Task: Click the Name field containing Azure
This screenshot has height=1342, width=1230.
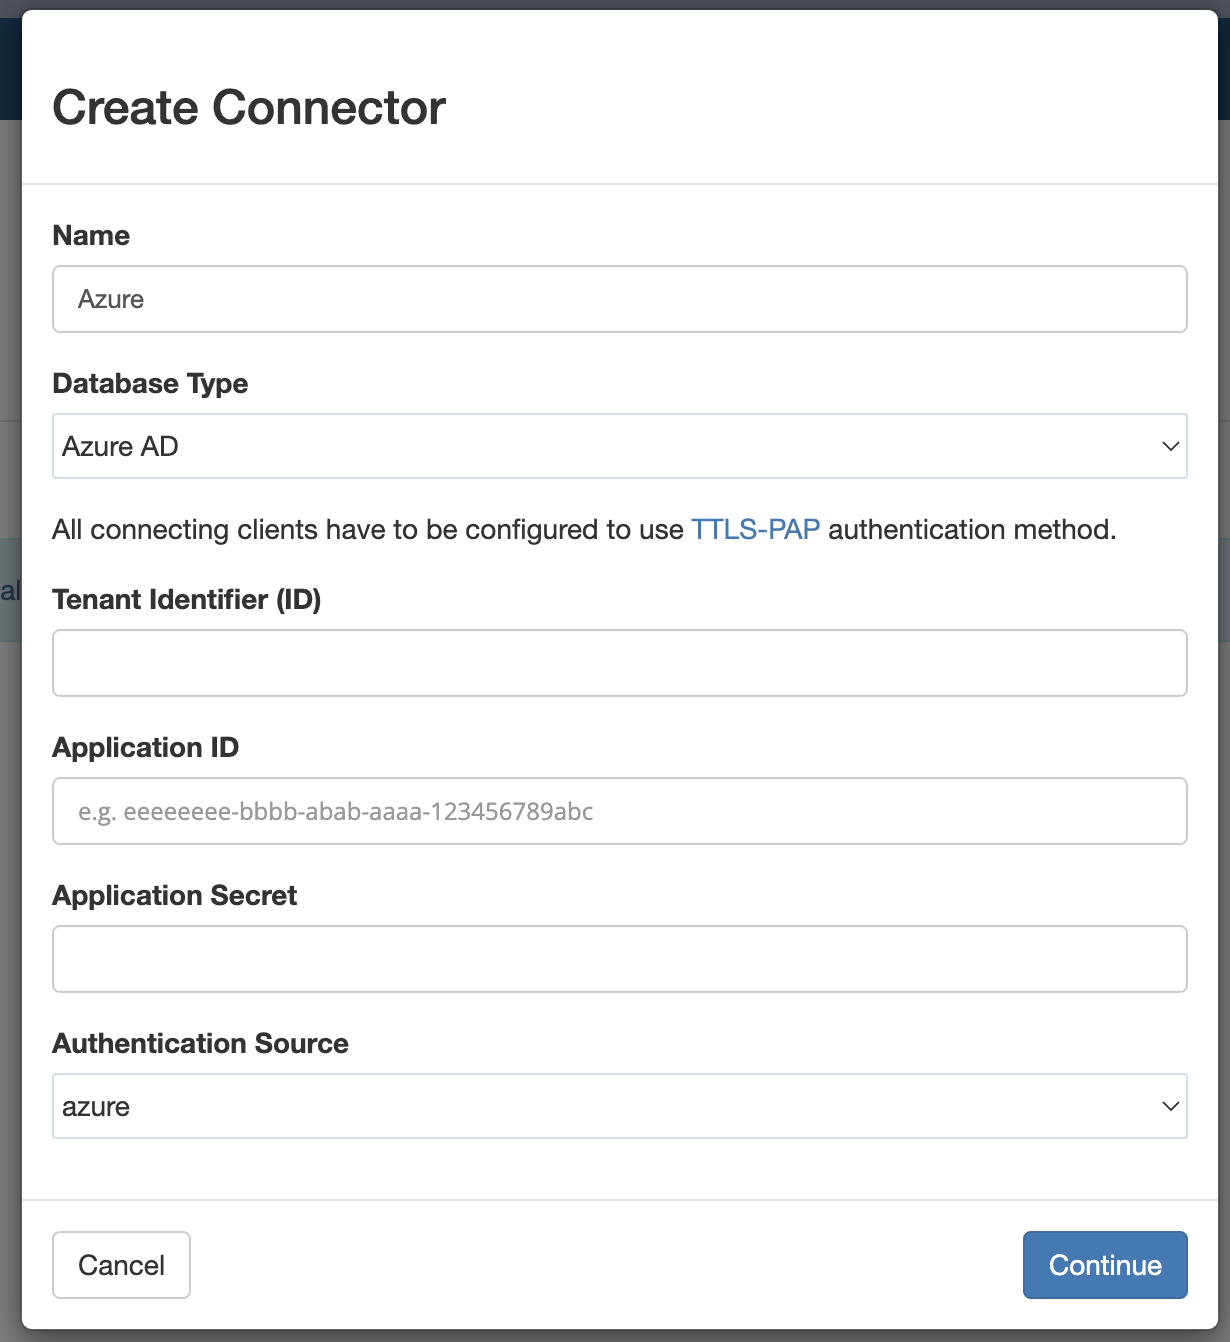Action: (619, 299)
